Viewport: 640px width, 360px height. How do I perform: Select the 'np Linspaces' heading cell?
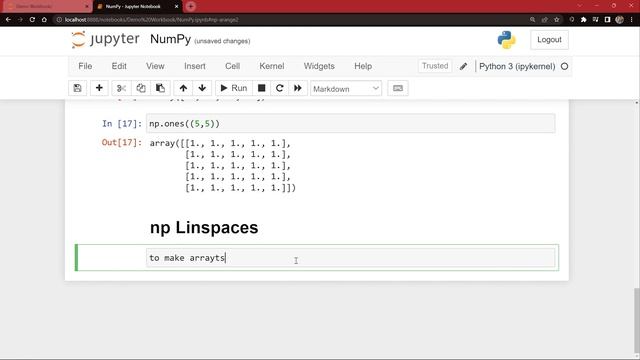click(x=204, y=228)
